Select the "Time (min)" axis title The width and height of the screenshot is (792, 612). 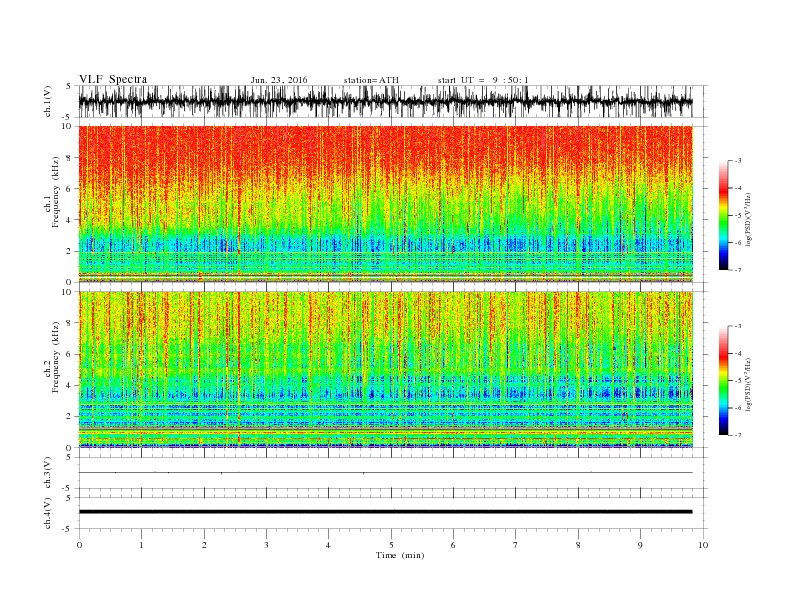pyautogui.click(x=400, y=555)
